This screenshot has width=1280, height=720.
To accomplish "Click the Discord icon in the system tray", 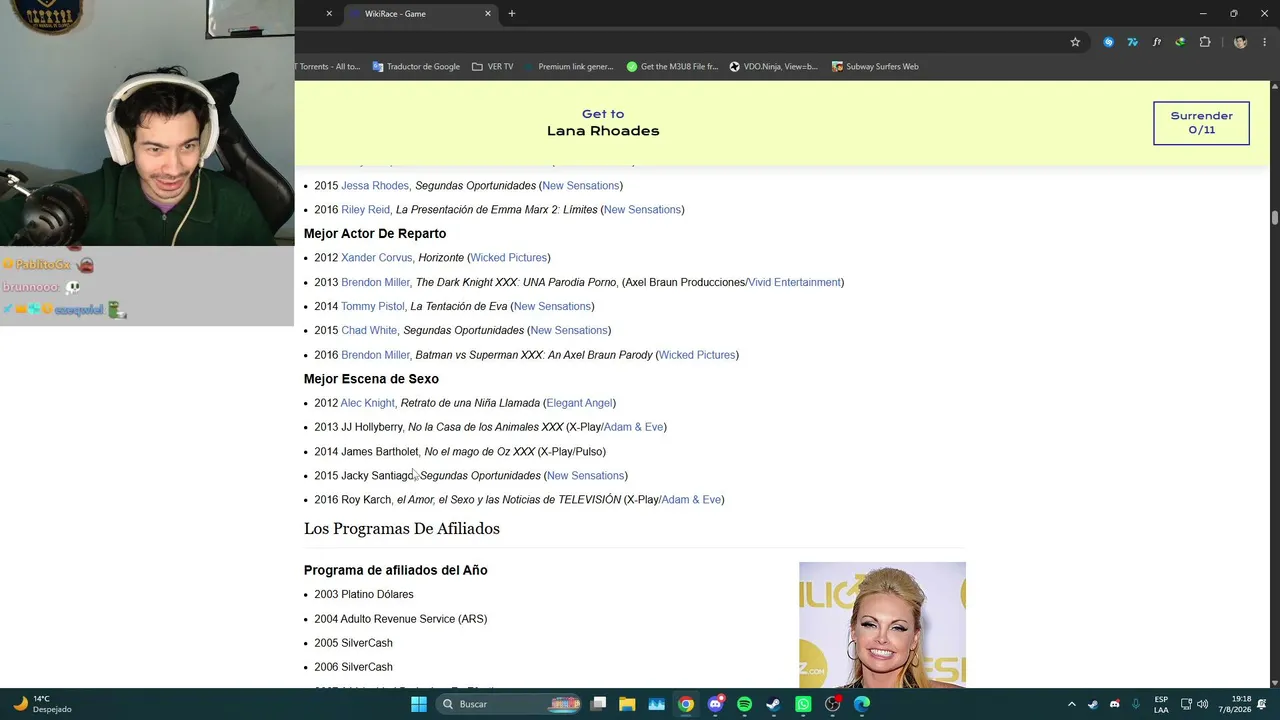I will [1115, 704].
